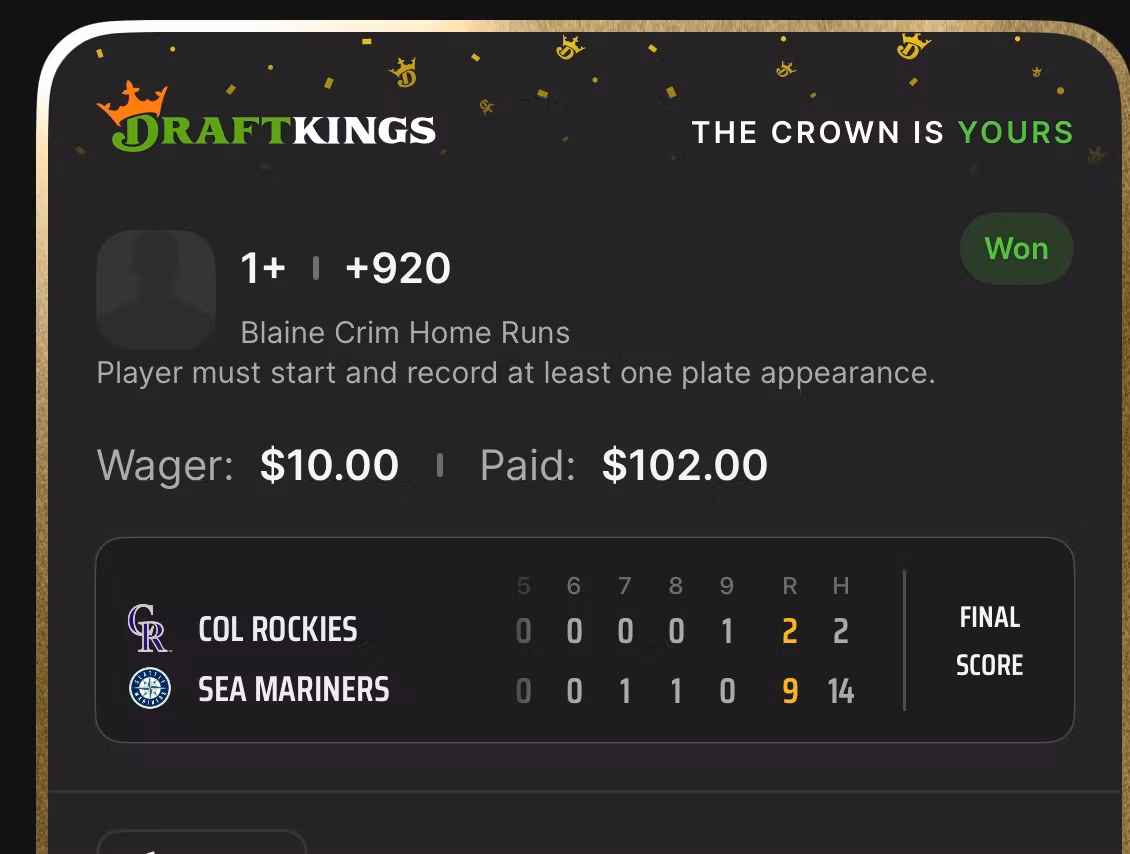Click the Mariners hits total of 14
Image resolution: width=1130 pixels, height=854 pixels.
(x=841, y=691)
